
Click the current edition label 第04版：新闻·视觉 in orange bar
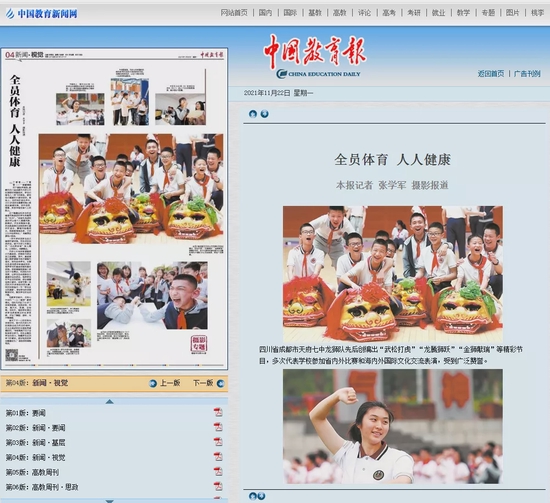click(37, 383)
